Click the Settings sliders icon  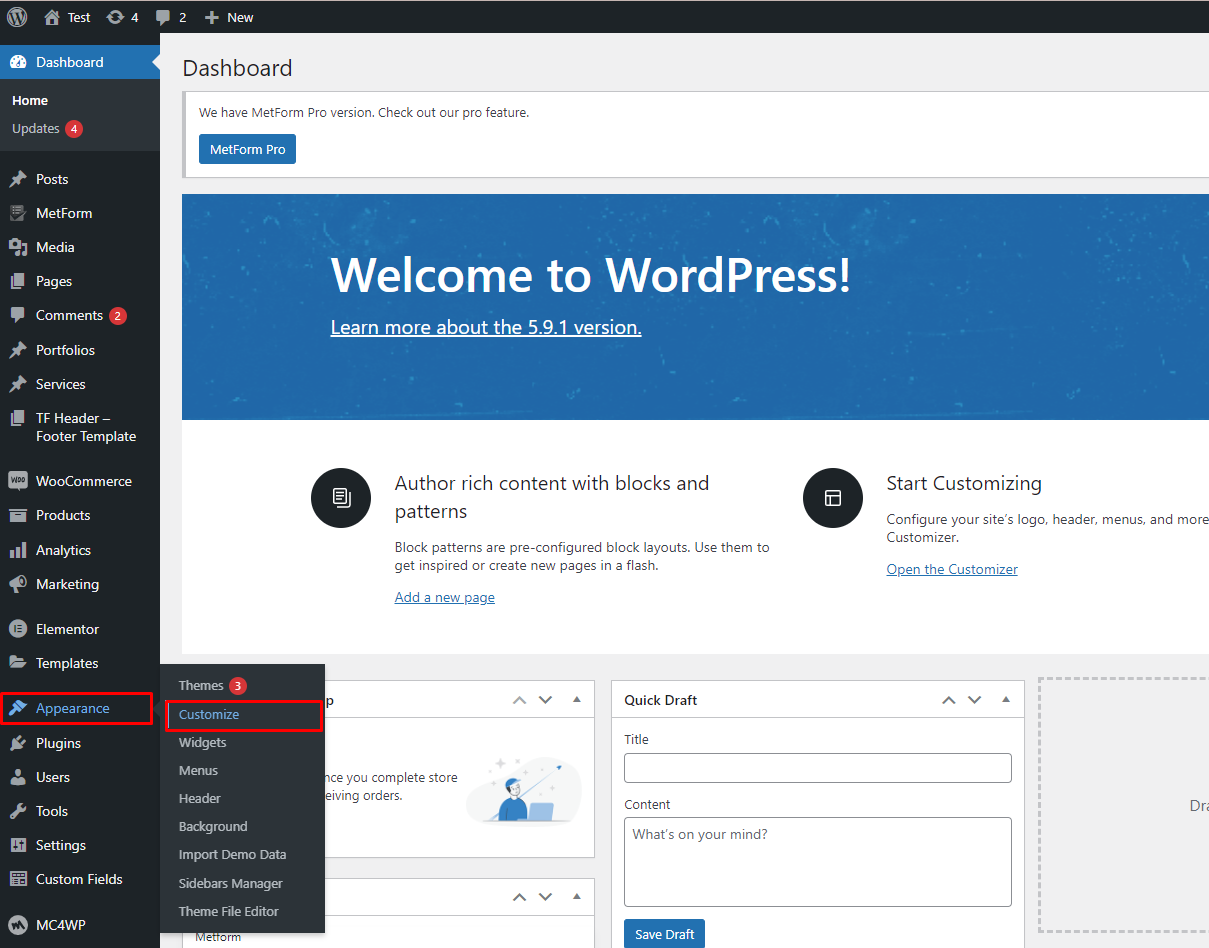pyautogui.click(x=18, y=845)
